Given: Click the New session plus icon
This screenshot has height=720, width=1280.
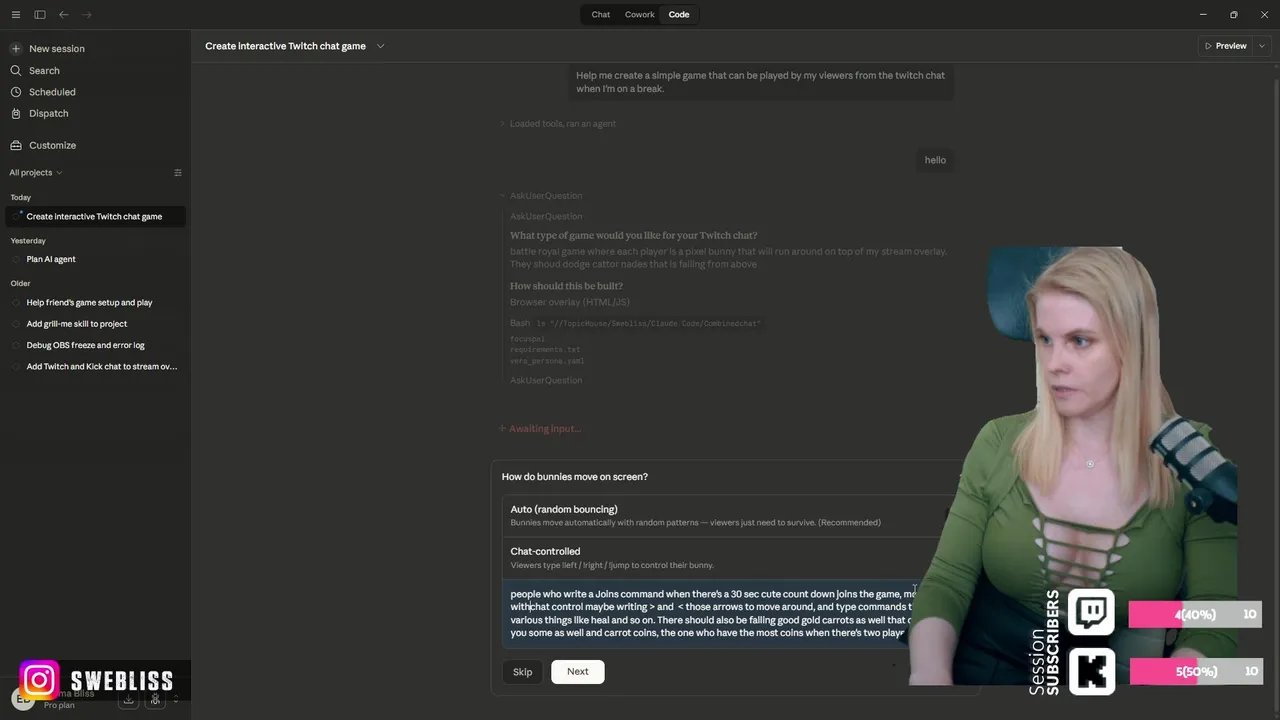Looking at the screenshot, I should pyautogui.click(x=16, y=49).
